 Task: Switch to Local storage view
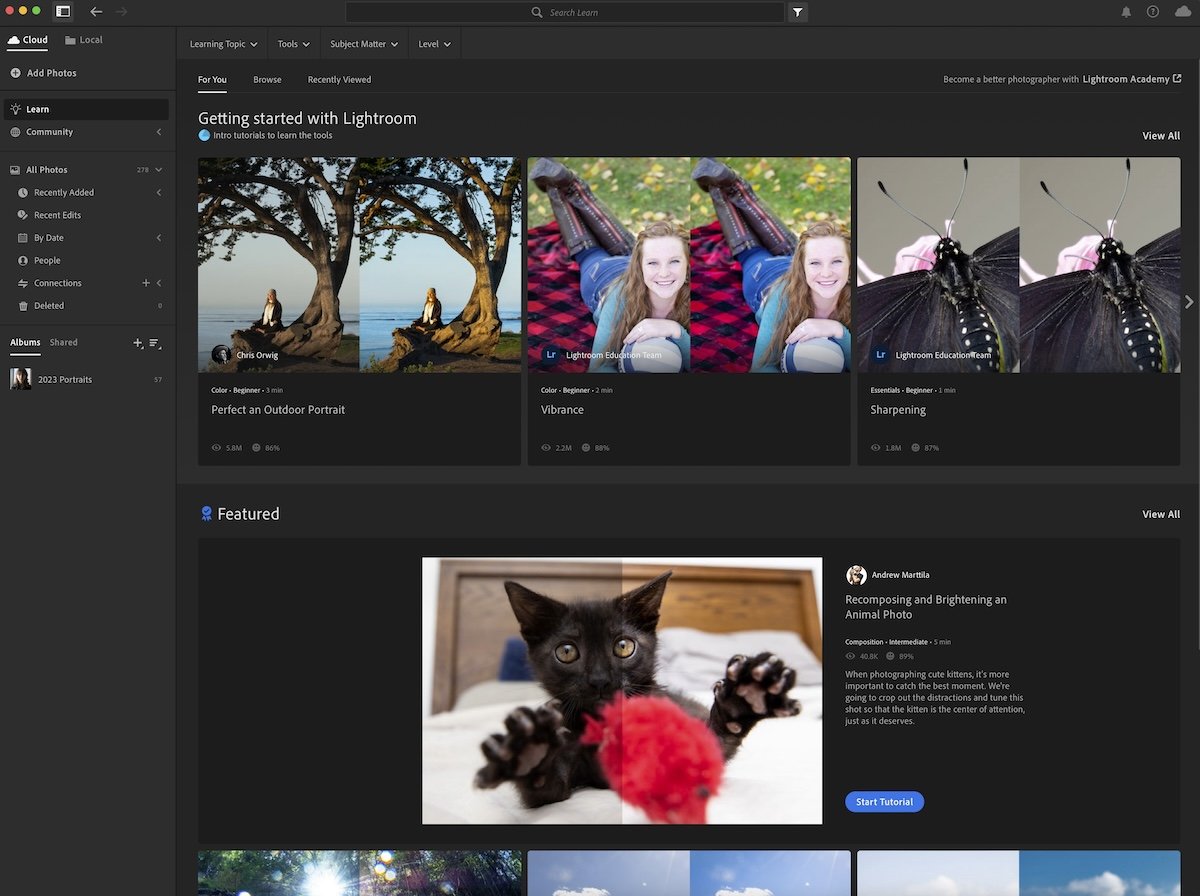tap(83, 40)
